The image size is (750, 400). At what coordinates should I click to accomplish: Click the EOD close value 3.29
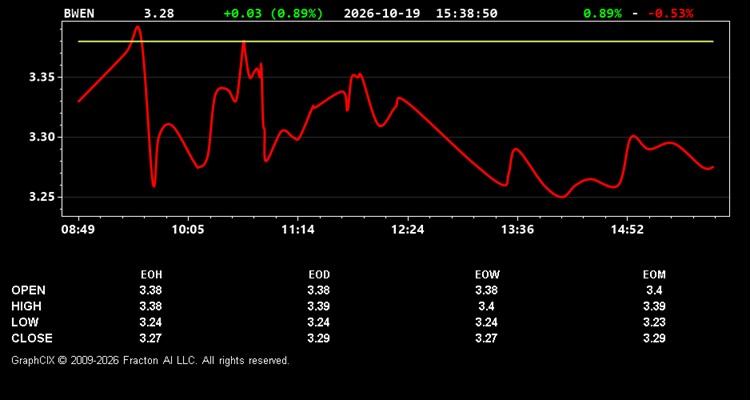coord(319,338)
